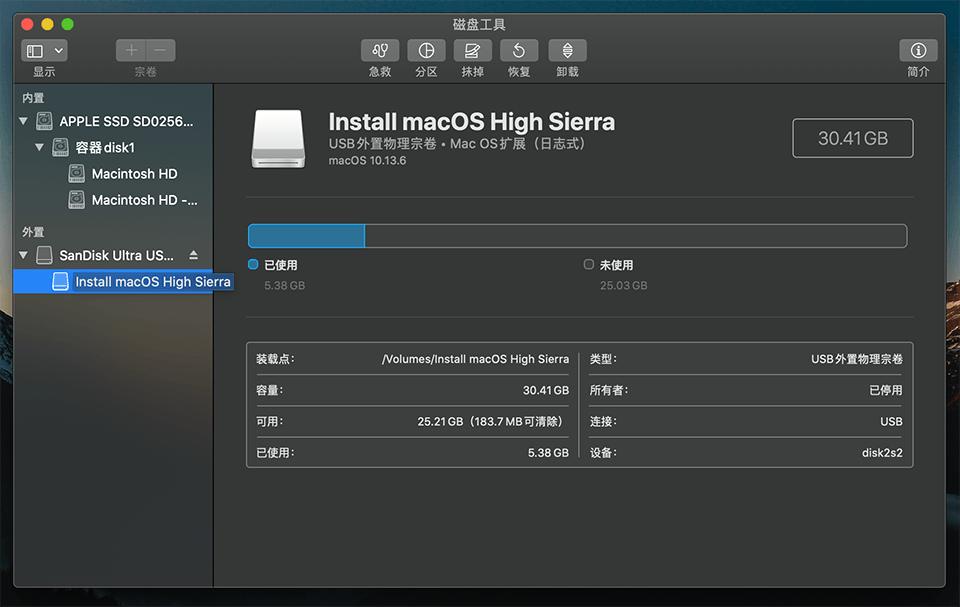Open the 显示 view options dropdown
Viewport: 960px width, 607px height.
(44, 50)
